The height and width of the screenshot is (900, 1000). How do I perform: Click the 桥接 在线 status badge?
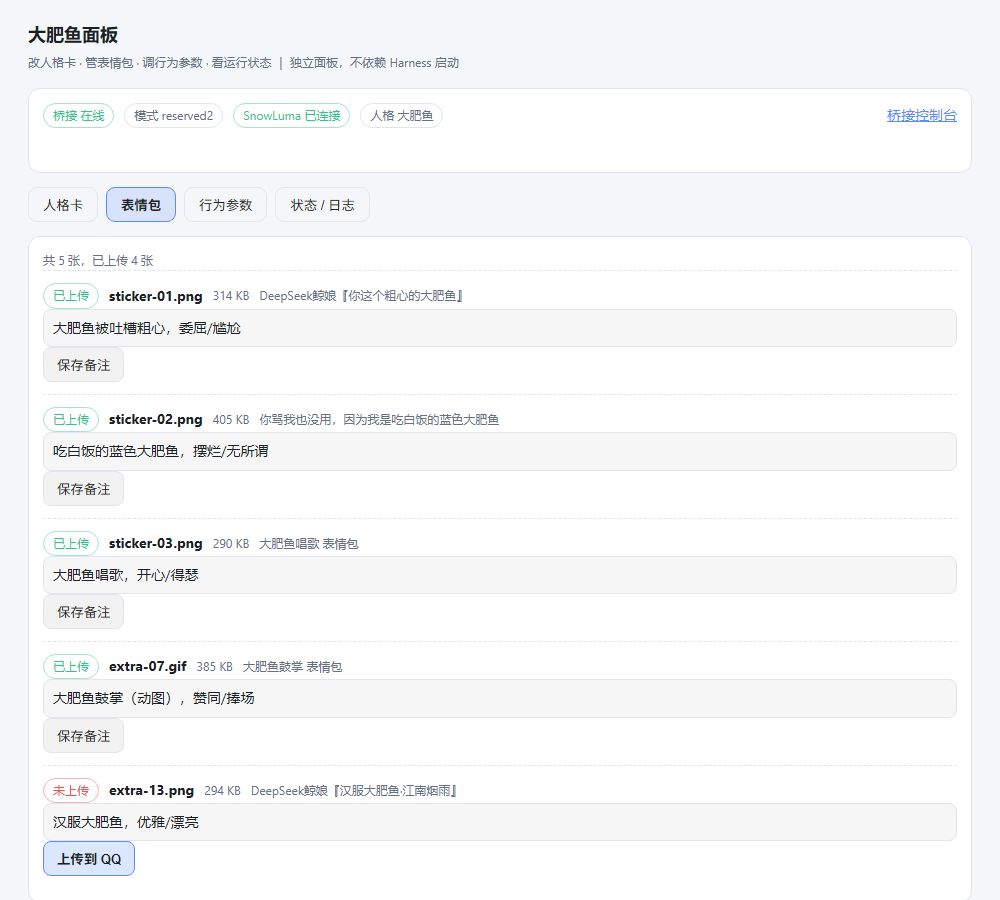78,115
